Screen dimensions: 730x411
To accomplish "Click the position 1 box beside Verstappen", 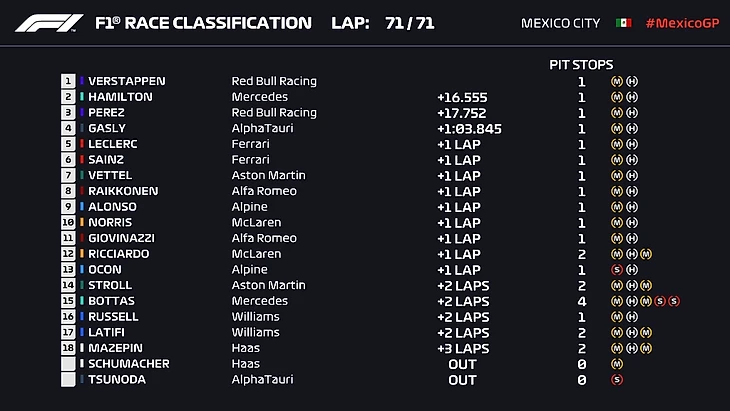I will [x=68, y=81].
